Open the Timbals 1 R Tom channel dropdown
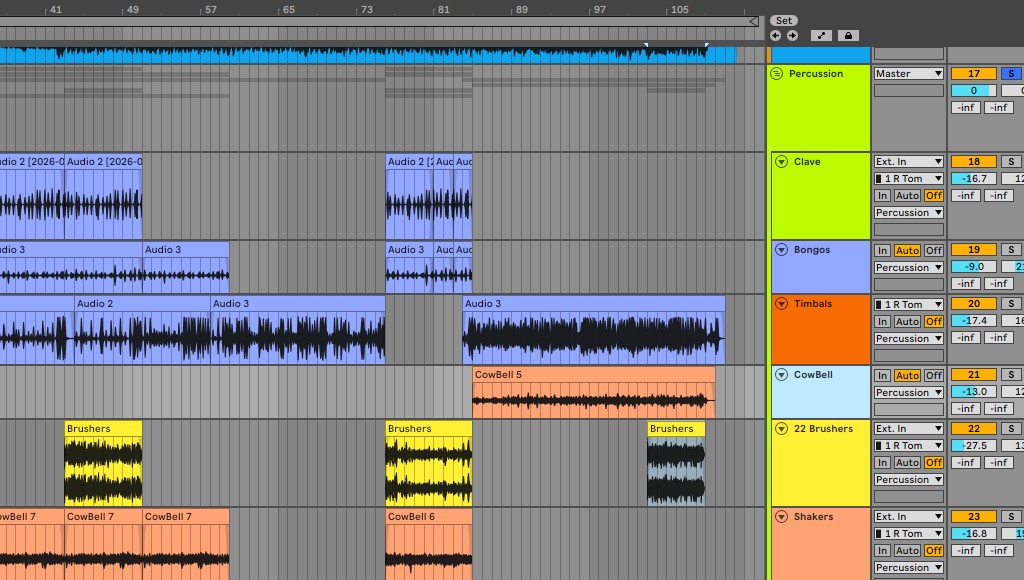This screenshot has width=1024, height=580. click(x=908, y=304)
